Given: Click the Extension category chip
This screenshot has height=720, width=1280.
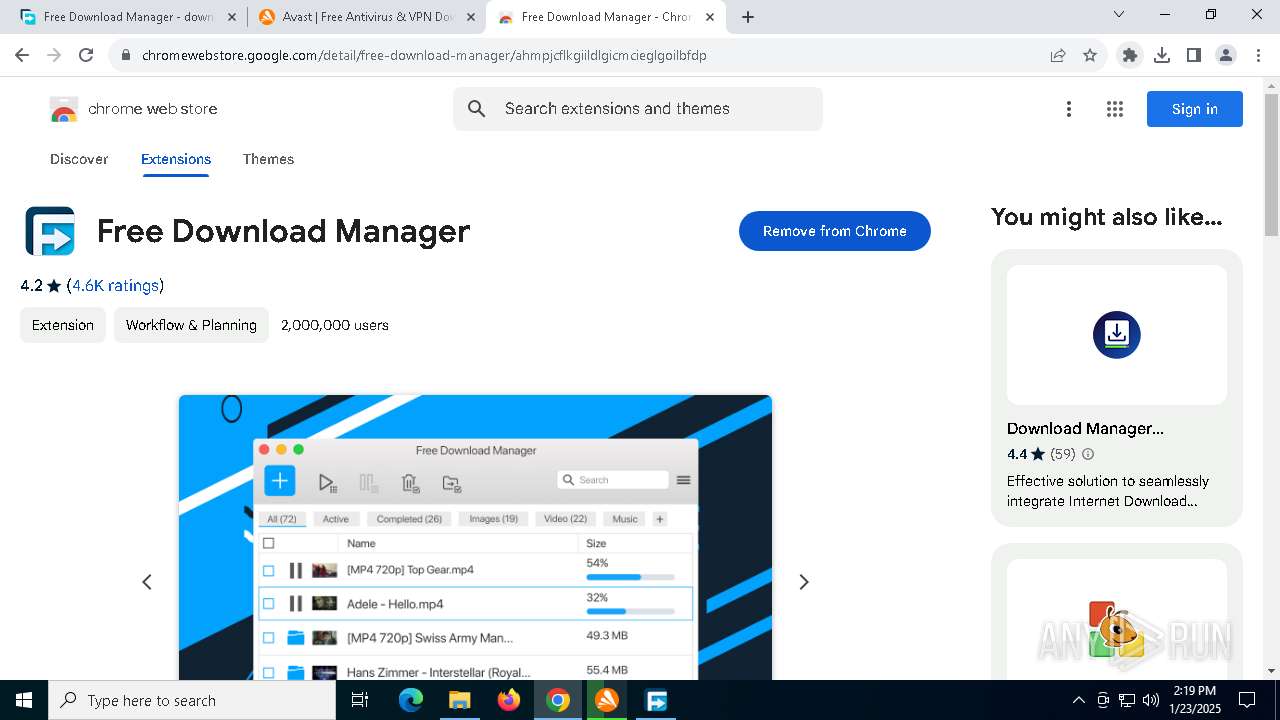Looking at the screenshot, I should 63,325.
